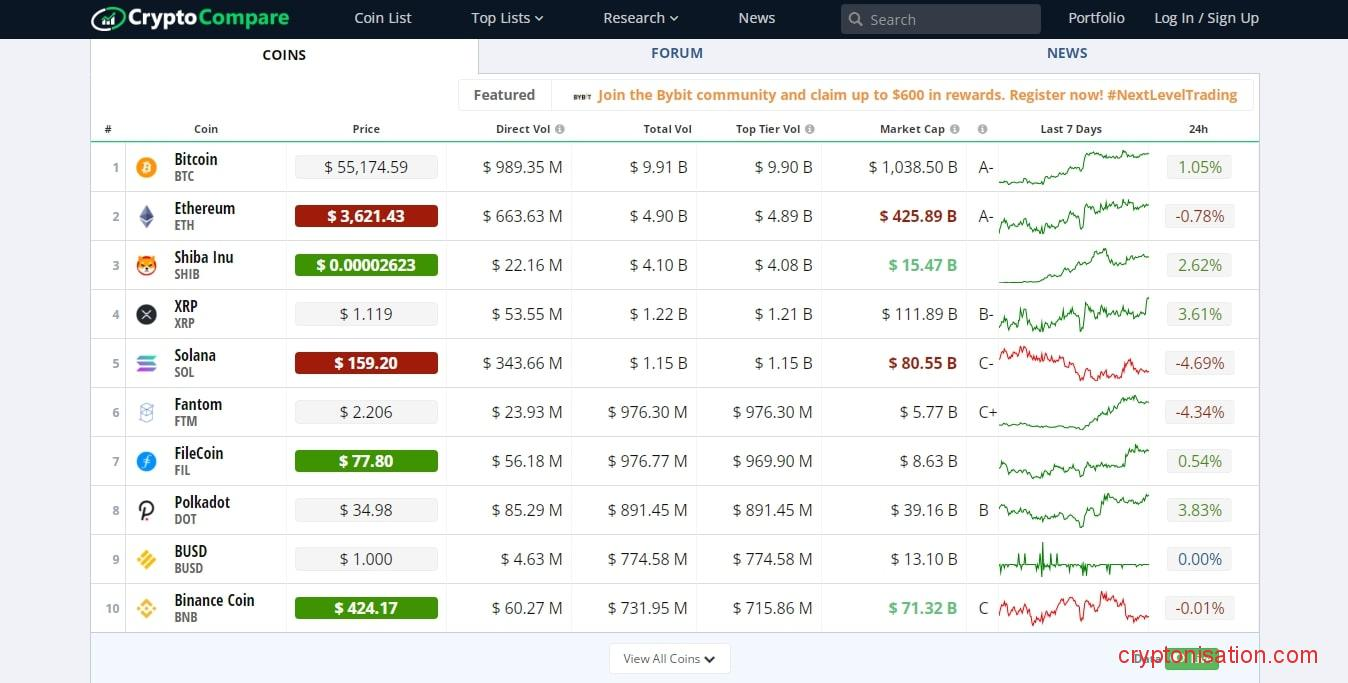
Task: Expand the Research dropdown menu
Action: point(640,18)
